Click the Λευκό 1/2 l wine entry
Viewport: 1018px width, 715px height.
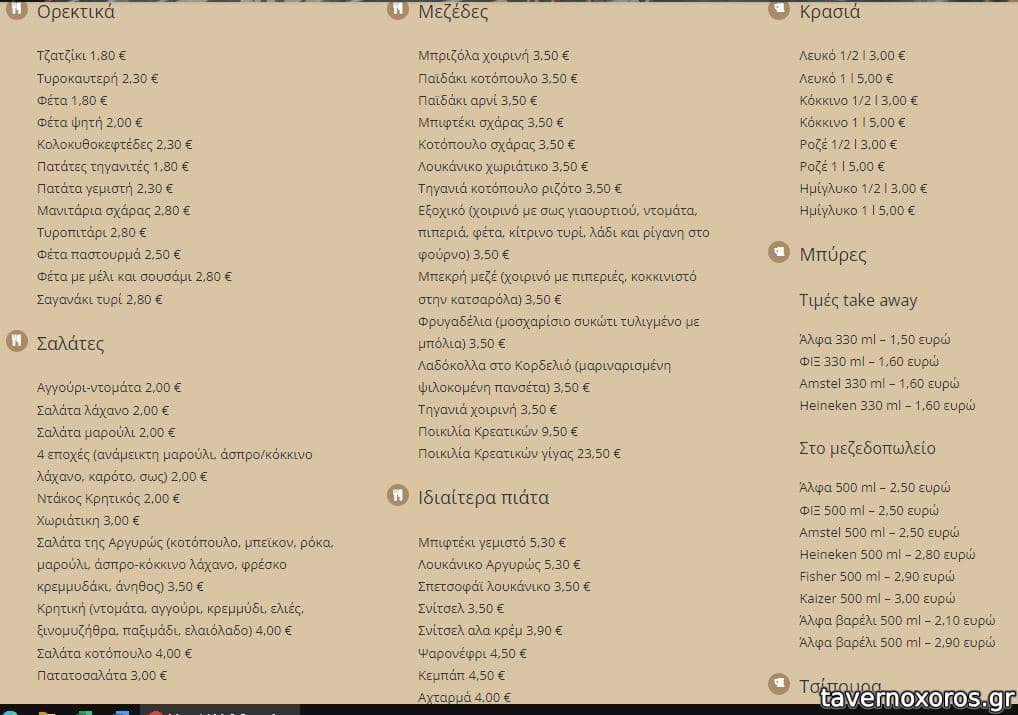pyautogui.click(x=853, y=56)
